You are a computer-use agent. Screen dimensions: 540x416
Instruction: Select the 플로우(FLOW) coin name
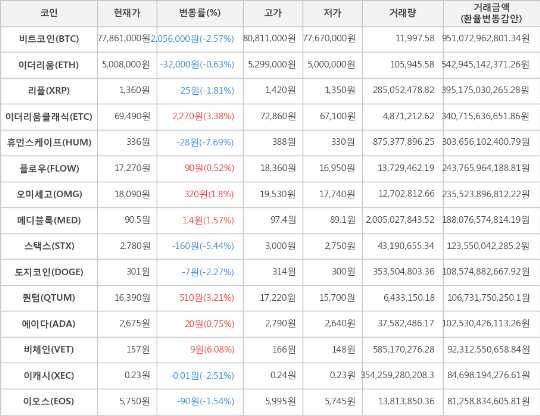point(49,168)
